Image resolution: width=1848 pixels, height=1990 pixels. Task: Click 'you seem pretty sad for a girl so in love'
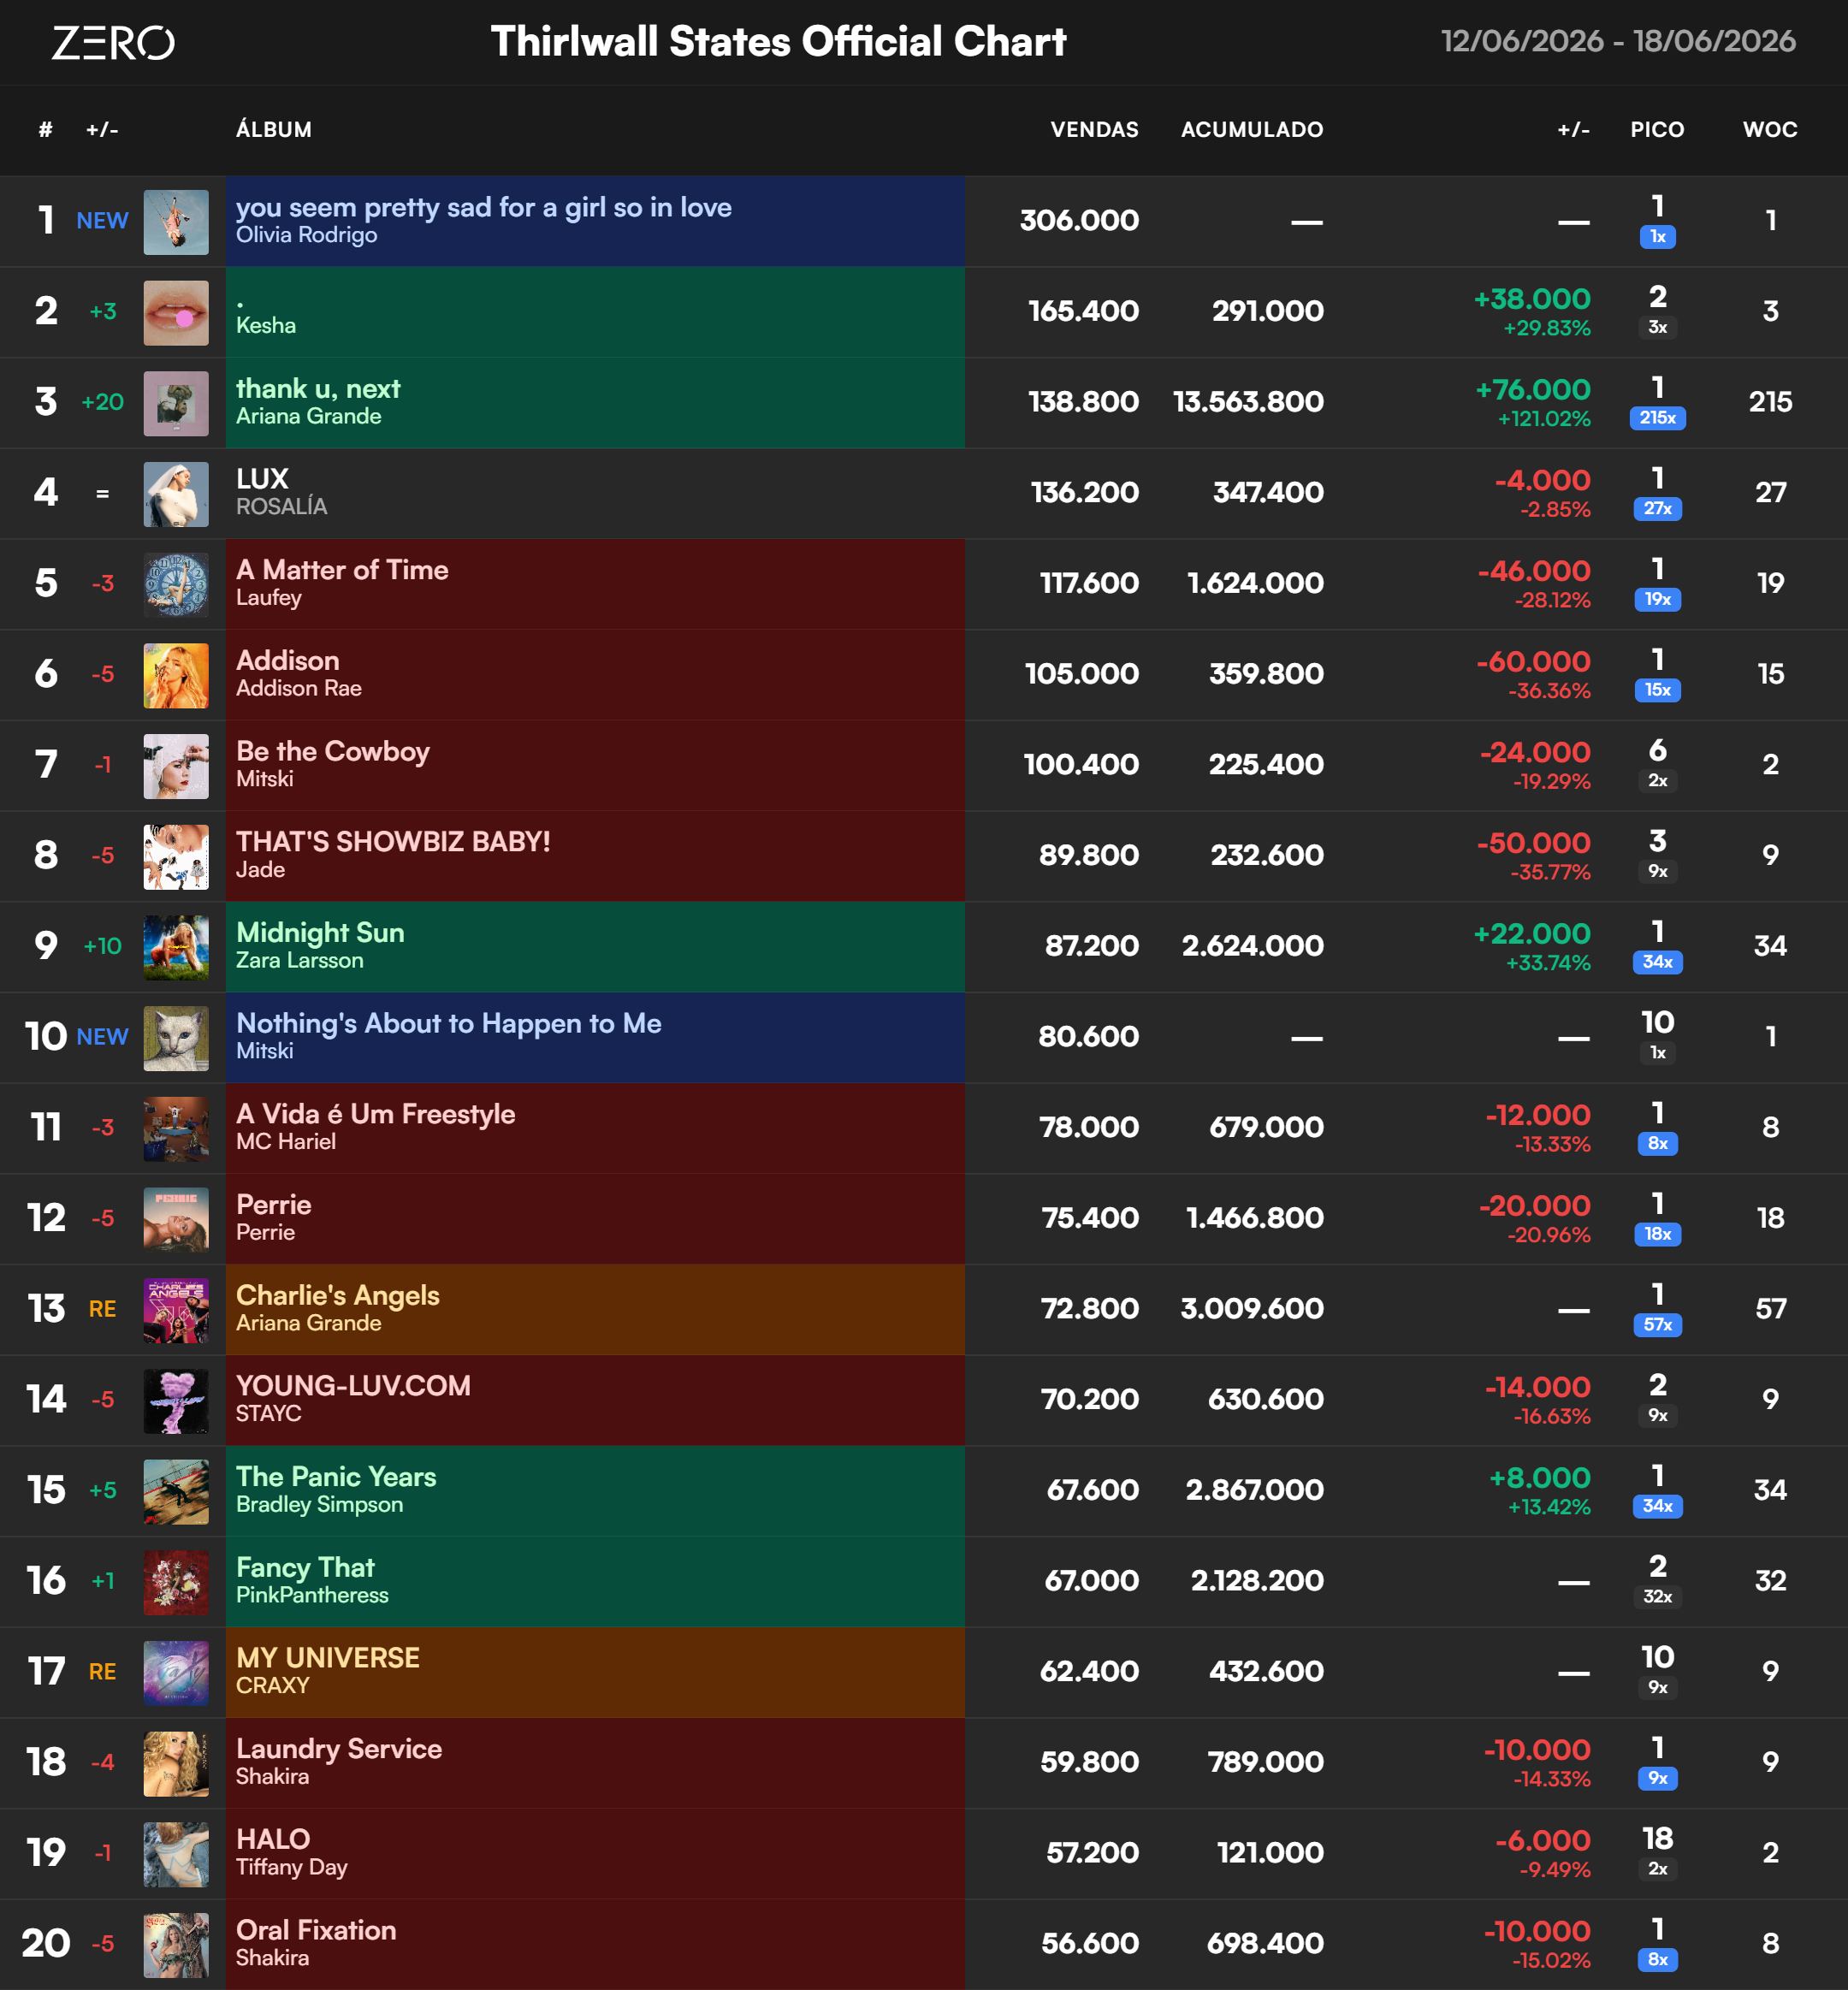click(484, 207)
